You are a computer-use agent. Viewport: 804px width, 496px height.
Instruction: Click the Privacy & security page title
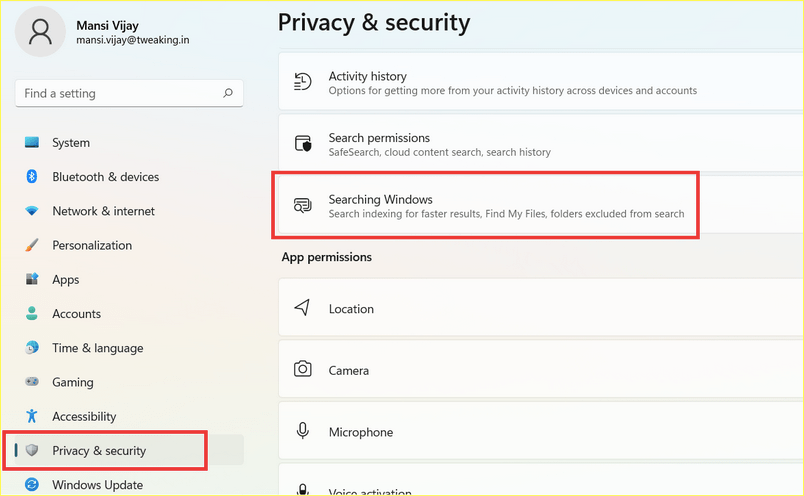[374, 23]
